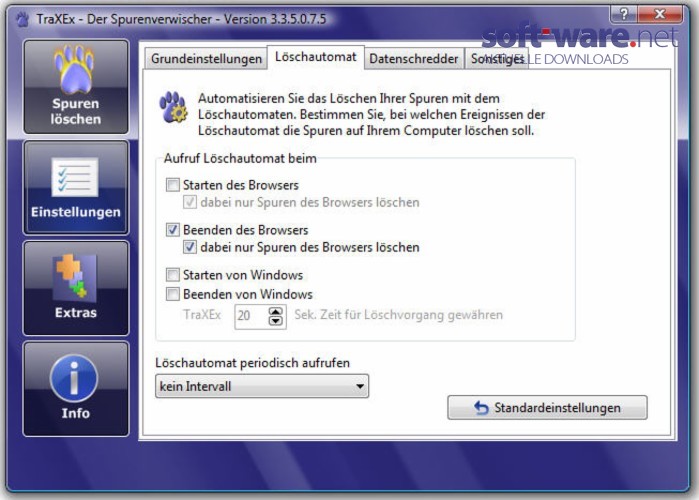The height and width of the screenshot is (500, 699).
Task: Open the kein Intervall dropdown
Action: click(262, 386)
